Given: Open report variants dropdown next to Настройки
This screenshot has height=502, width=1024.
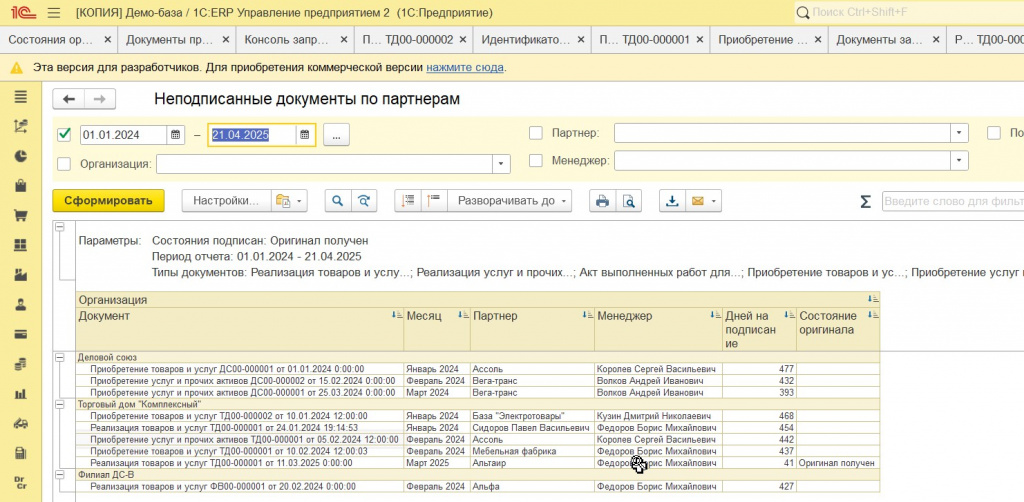Looking at the screenshot, I should click(x=289, y=201).
